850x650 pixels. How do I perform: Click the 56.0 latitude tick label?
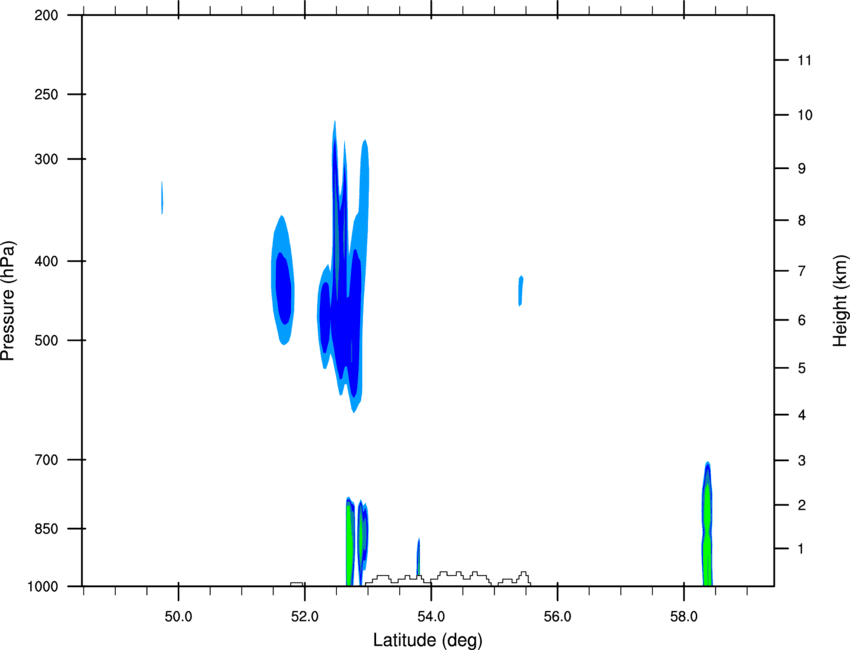558,617
